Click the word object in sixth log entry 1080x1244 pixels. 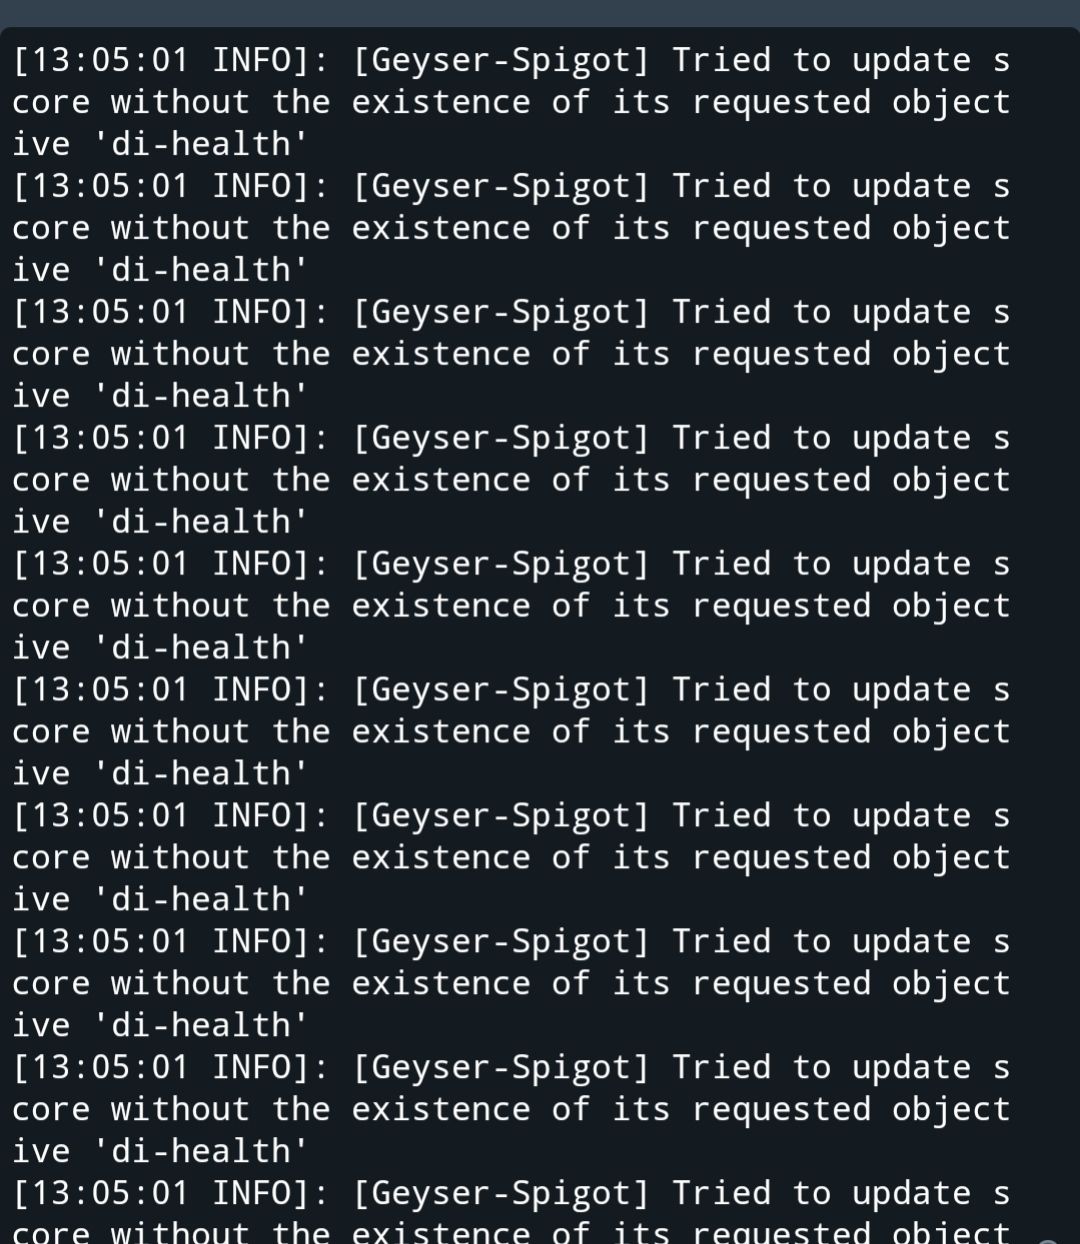click(x=951, y=733)
